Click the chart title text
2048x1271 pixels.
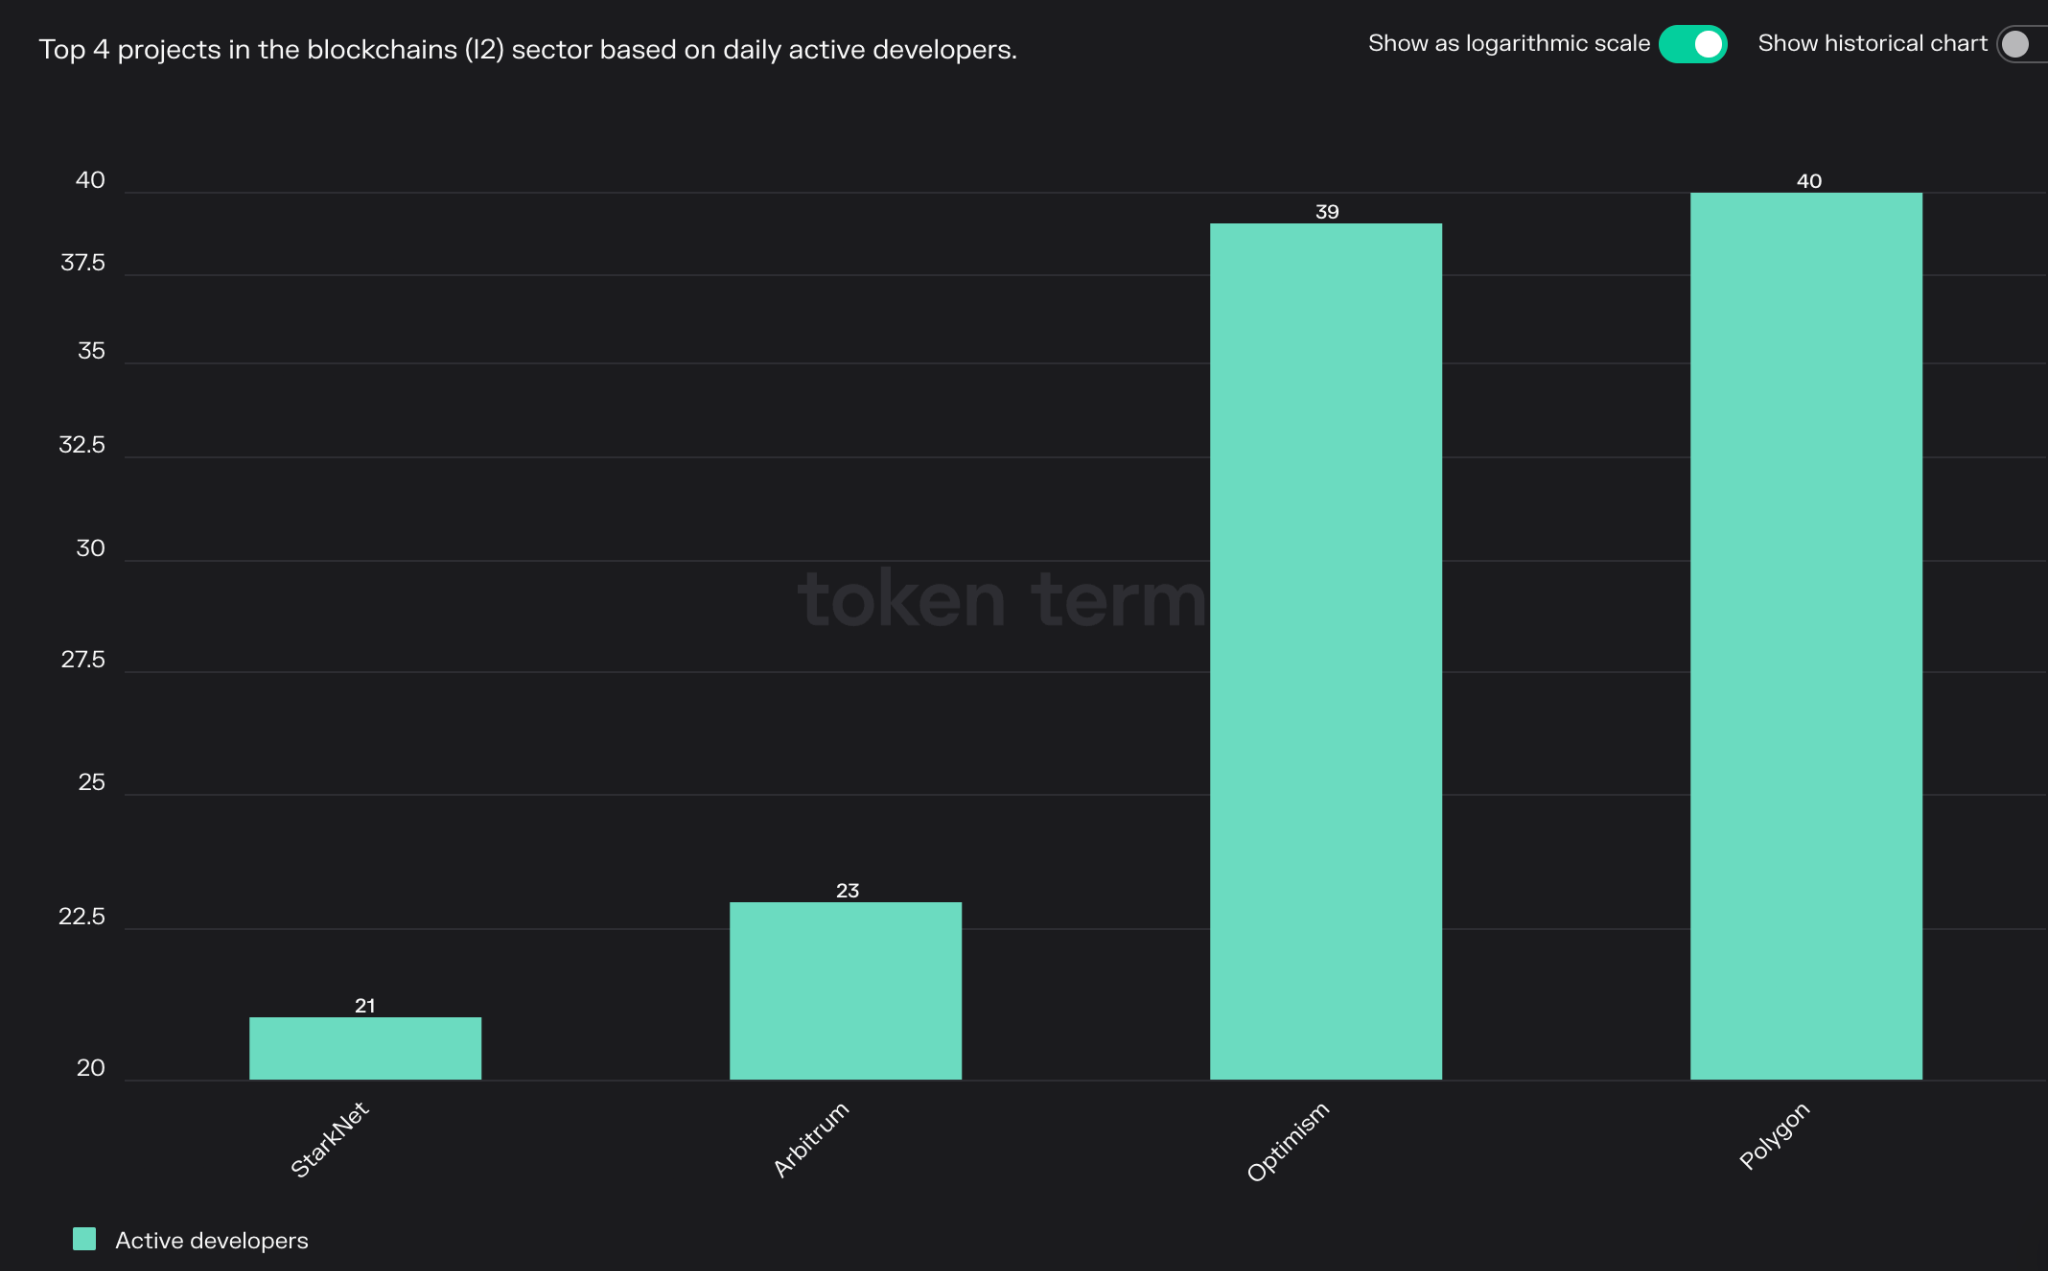(x=528, y=49)
